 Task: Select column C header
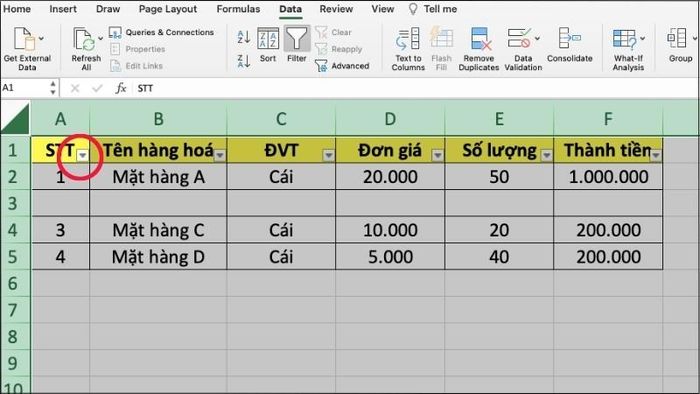pos(281,119)
